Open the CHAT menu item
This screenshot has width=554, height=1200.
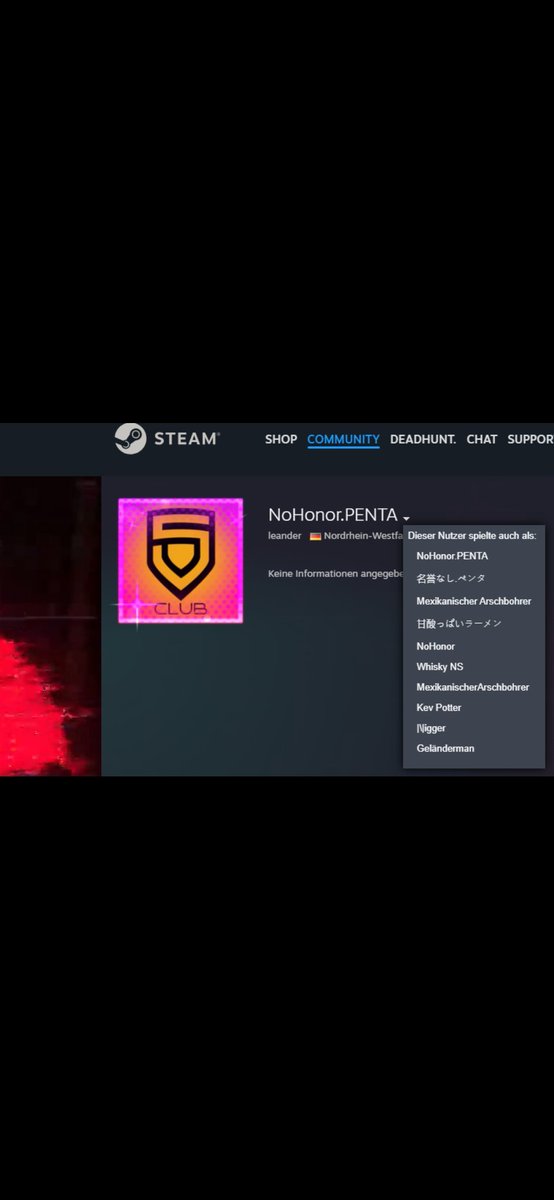tap(482, 439)
